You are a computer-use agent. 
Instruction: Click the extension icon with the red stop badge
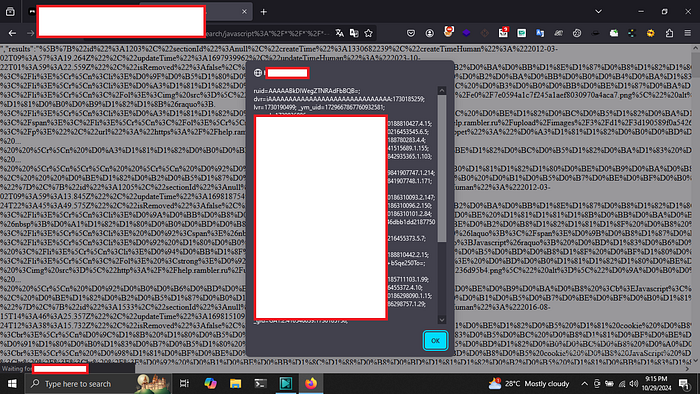(x=448, y=32)
